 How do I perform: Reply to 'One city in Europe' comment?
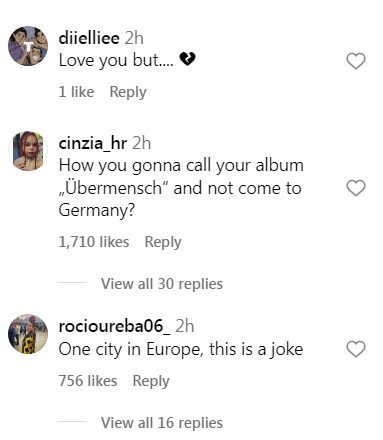click(151, 381)
